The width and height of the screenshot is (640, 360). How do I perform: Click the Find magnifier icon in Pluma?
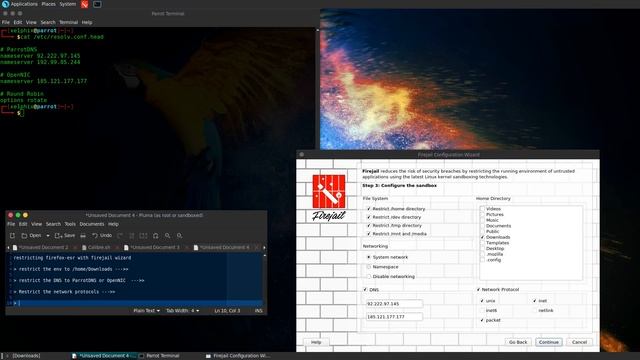pos(168,236)
